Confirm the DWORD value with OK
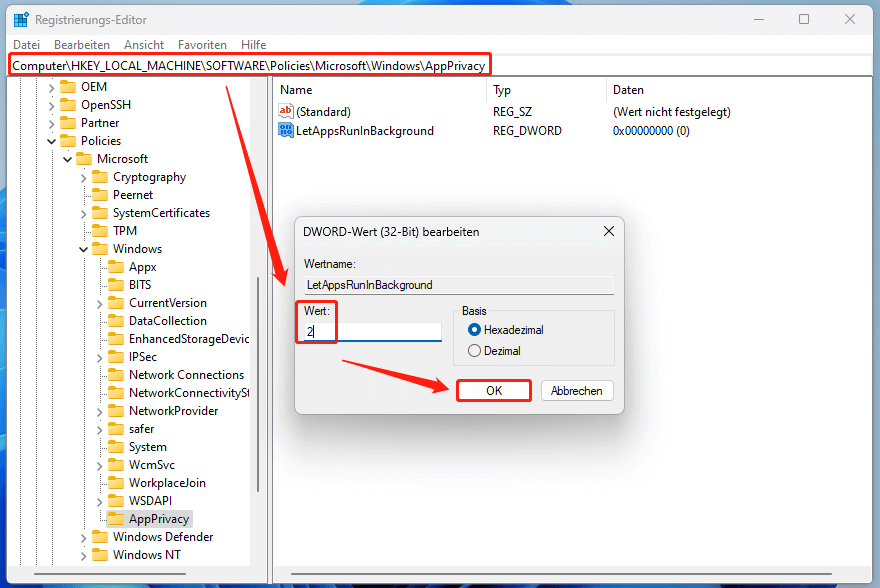Screen dimensions: 880x588 (494, 391)
